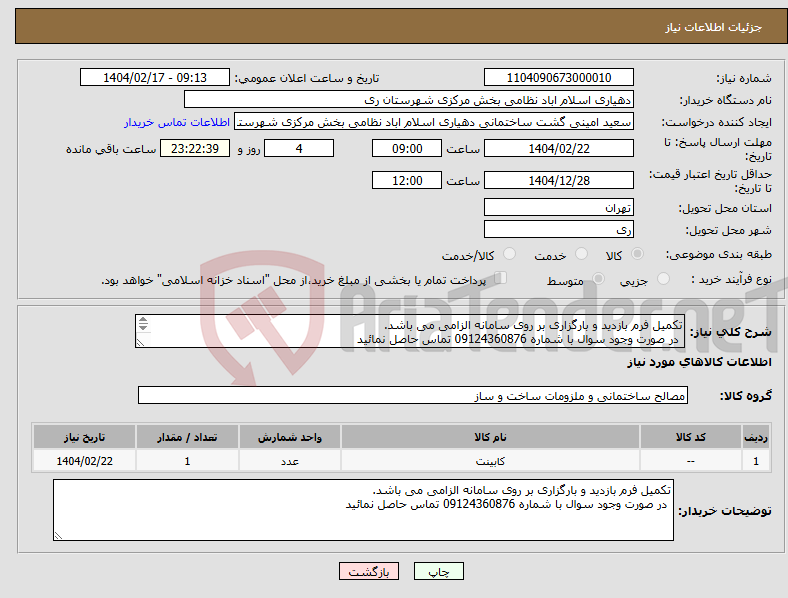
Task: Open the اطلاعات تماس خریدار link
Action: 177,122
